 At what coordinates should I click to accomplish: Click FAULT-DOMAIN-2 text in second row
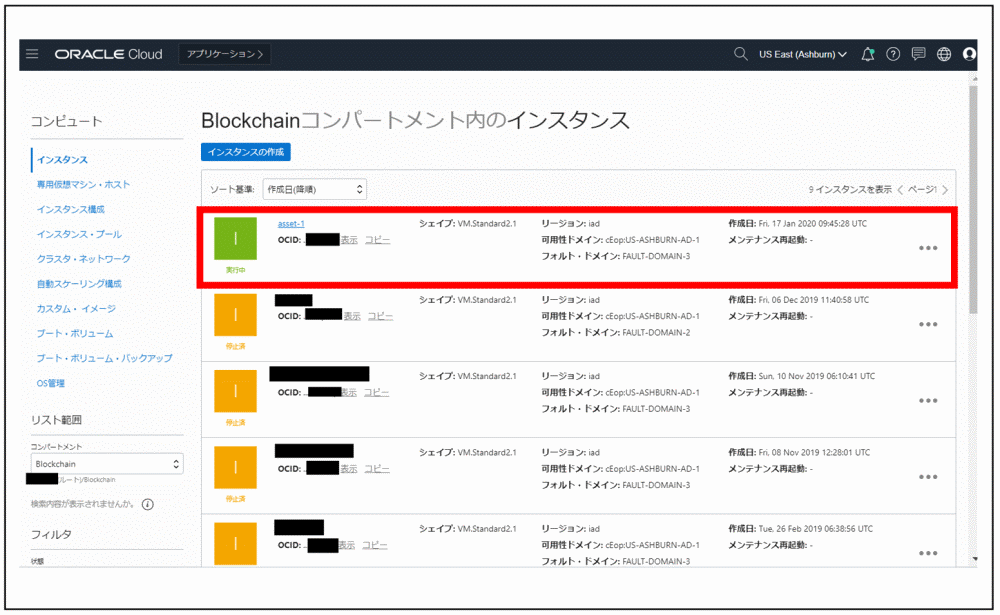point(656,332)
